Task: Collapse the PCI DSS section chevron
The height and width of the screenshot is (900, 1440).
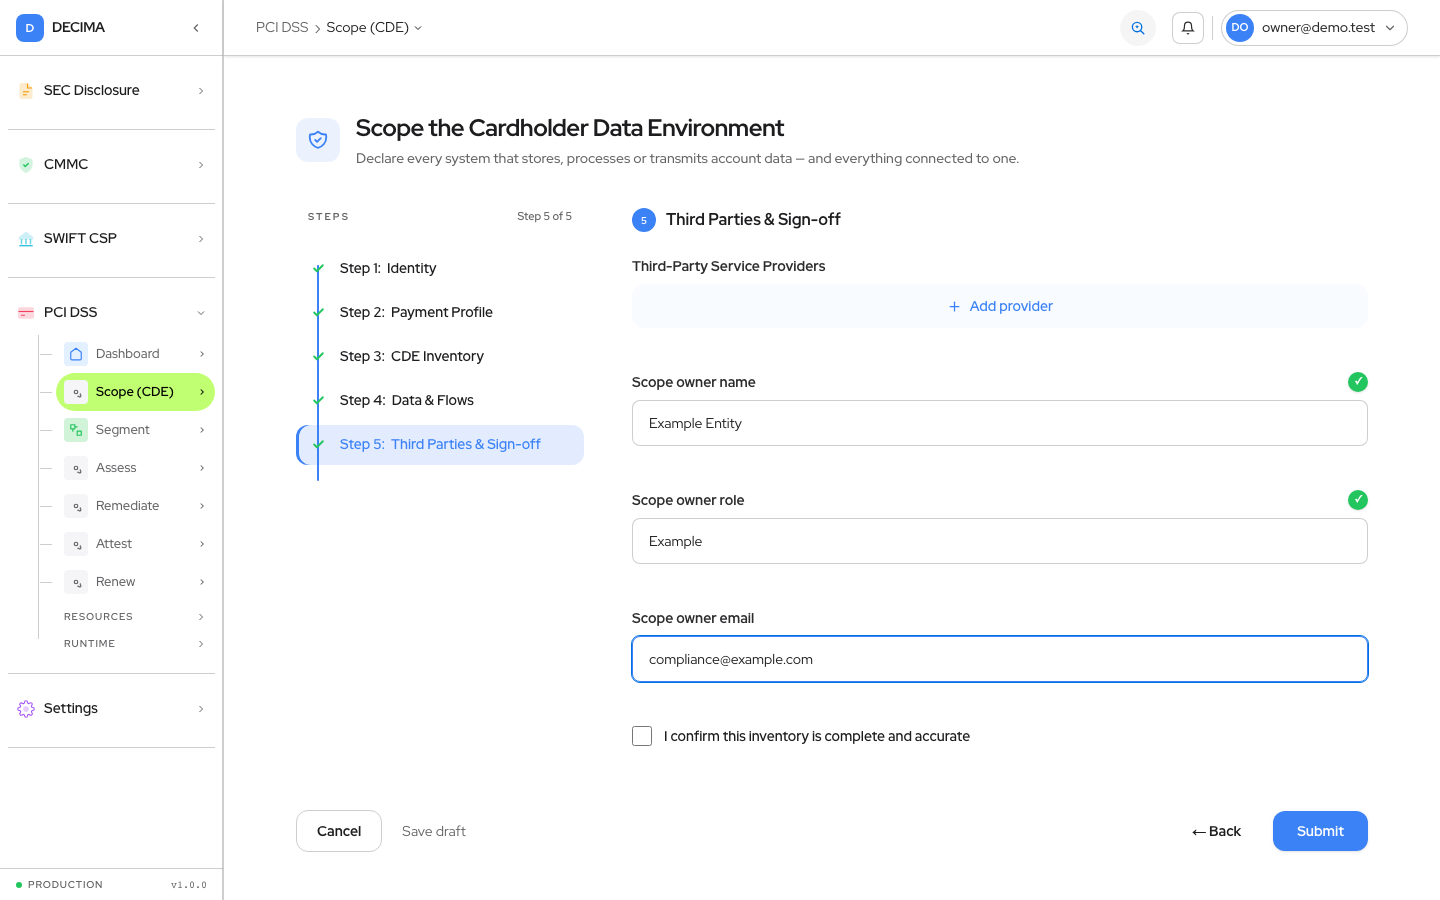Action: tap(201, 313)
